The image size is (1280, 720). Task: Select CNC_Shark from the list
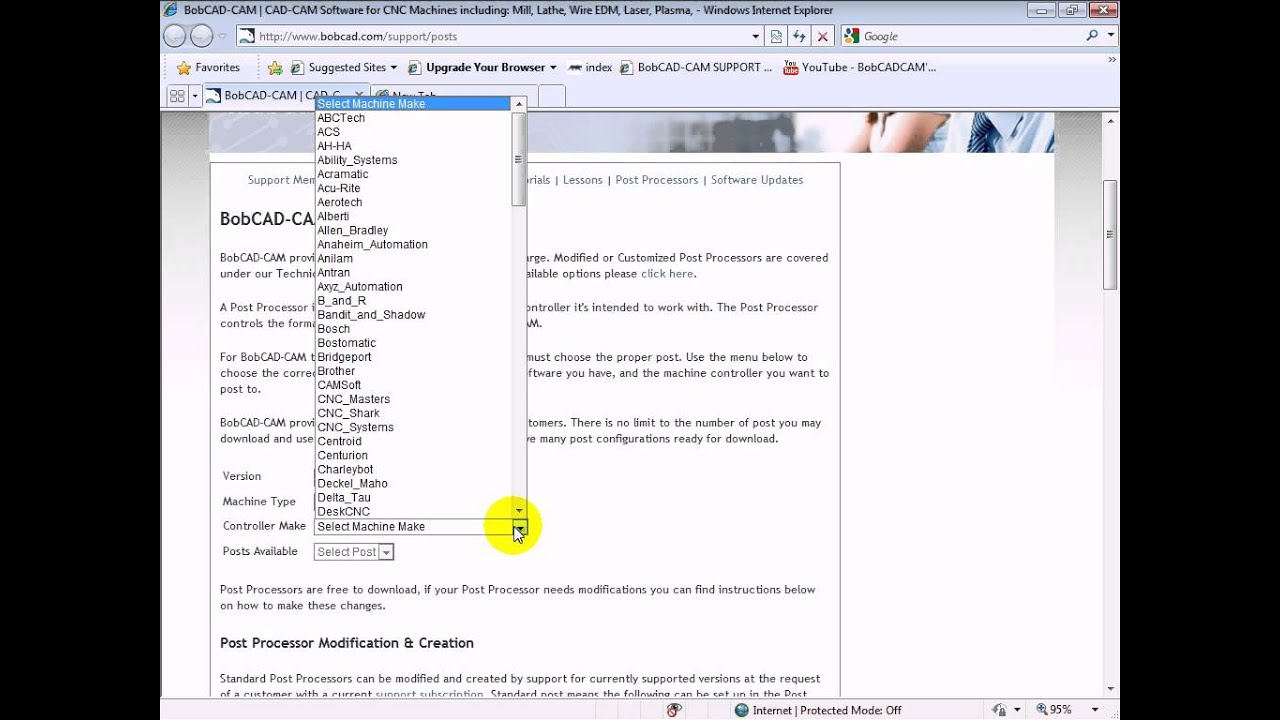point(412,413)
